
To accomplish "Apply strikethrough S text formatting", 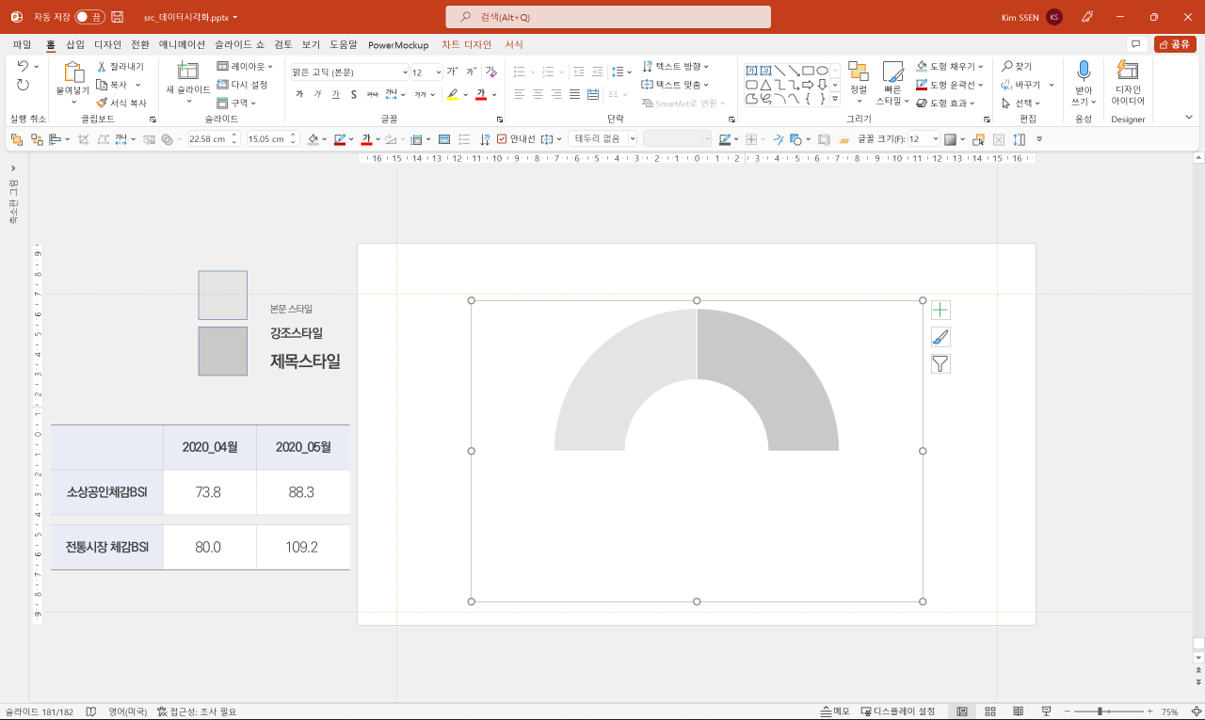I will (x=353, y=95).
